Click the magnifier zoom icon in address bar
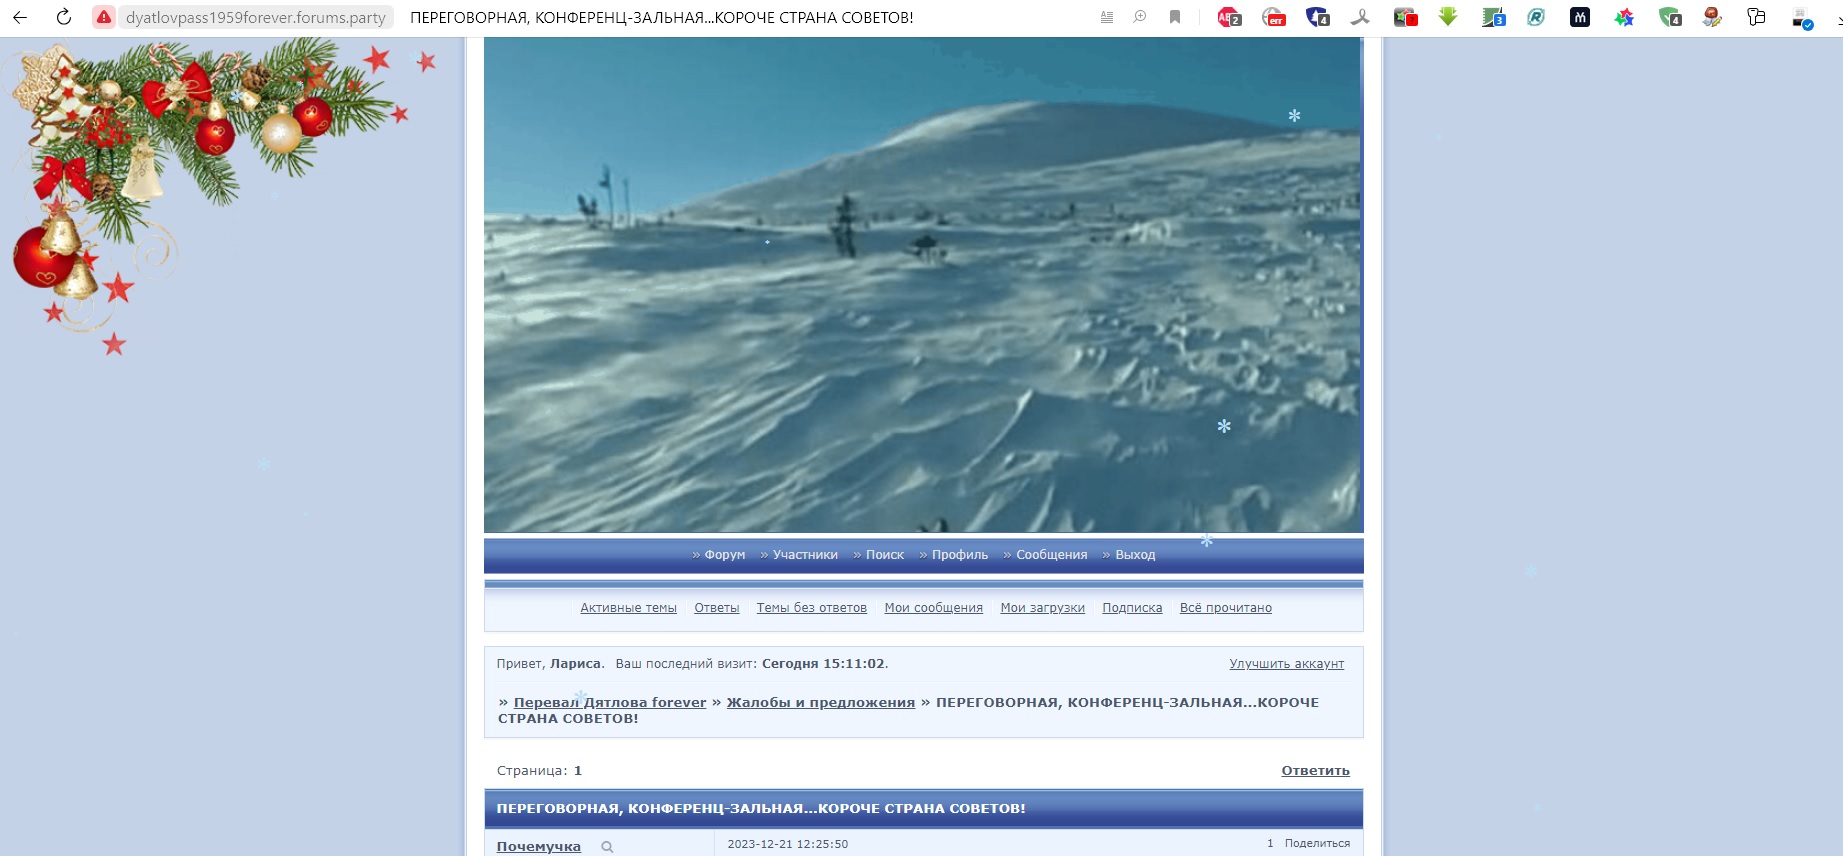Viewport: 1843px width, 856px height. (x=1140, y=17)
